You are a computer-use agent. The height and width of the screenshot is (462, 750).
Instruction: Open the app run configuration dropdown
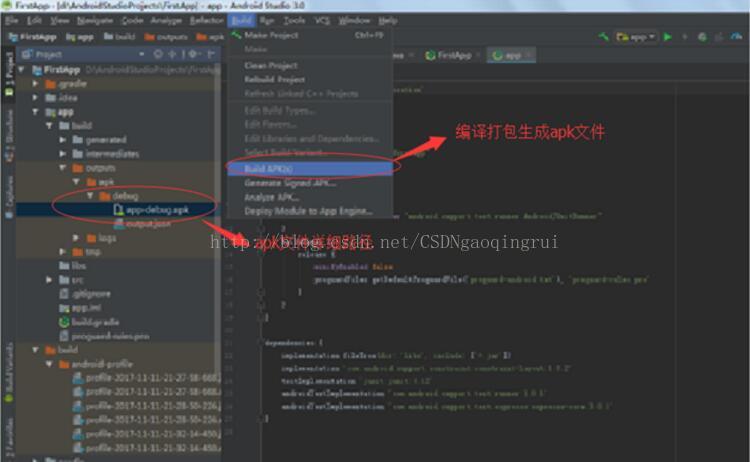click(x=636, y=36)
